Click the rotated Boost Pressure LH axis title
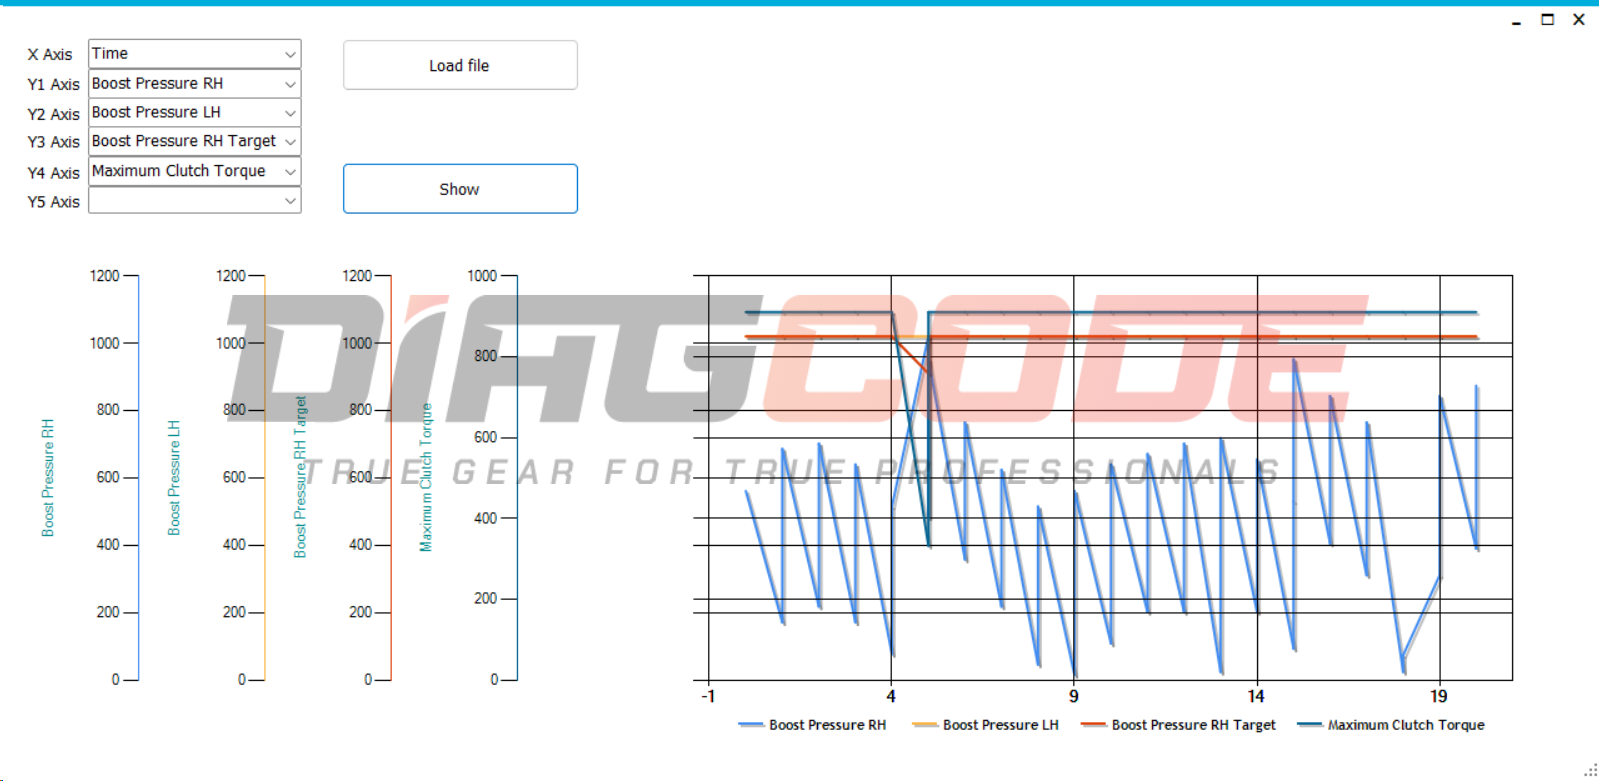This screenshot has height=781, width=1599. point(174,478)
